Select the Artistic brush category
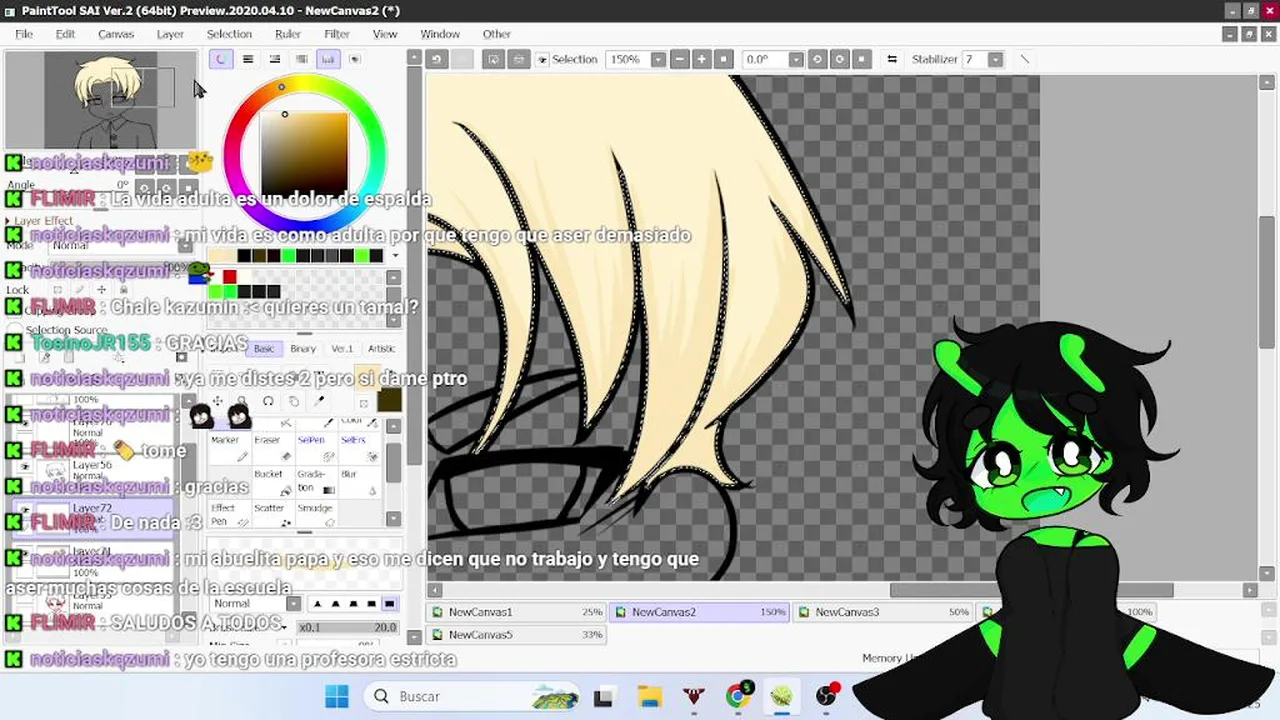 [382, 349]
